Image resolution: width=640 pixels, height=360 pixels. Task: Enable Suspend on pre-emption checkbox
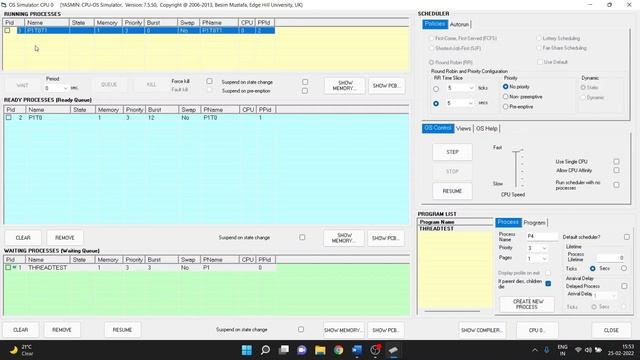click(305, 91)
